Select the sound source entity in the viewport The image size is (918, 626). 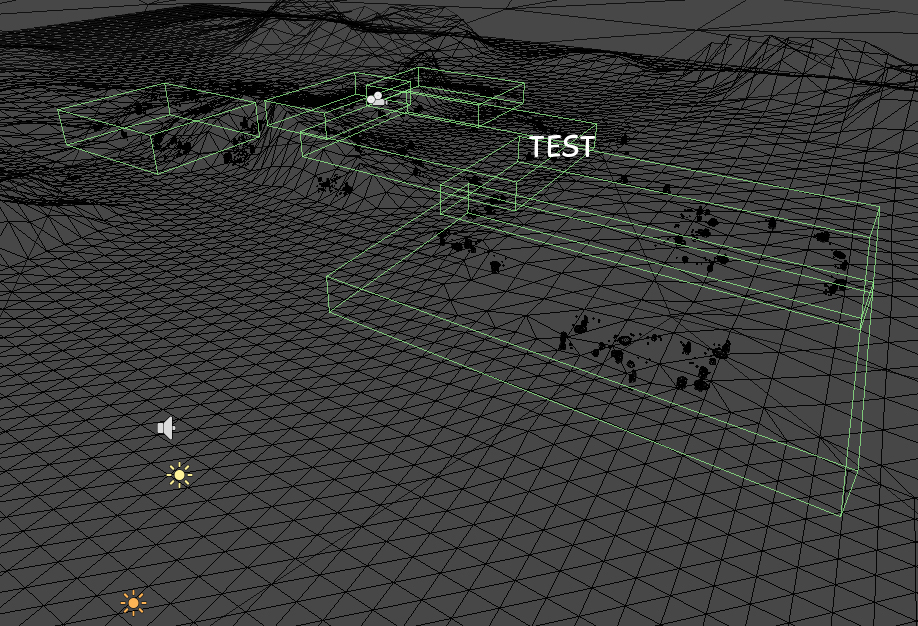[x=166, y=427]
